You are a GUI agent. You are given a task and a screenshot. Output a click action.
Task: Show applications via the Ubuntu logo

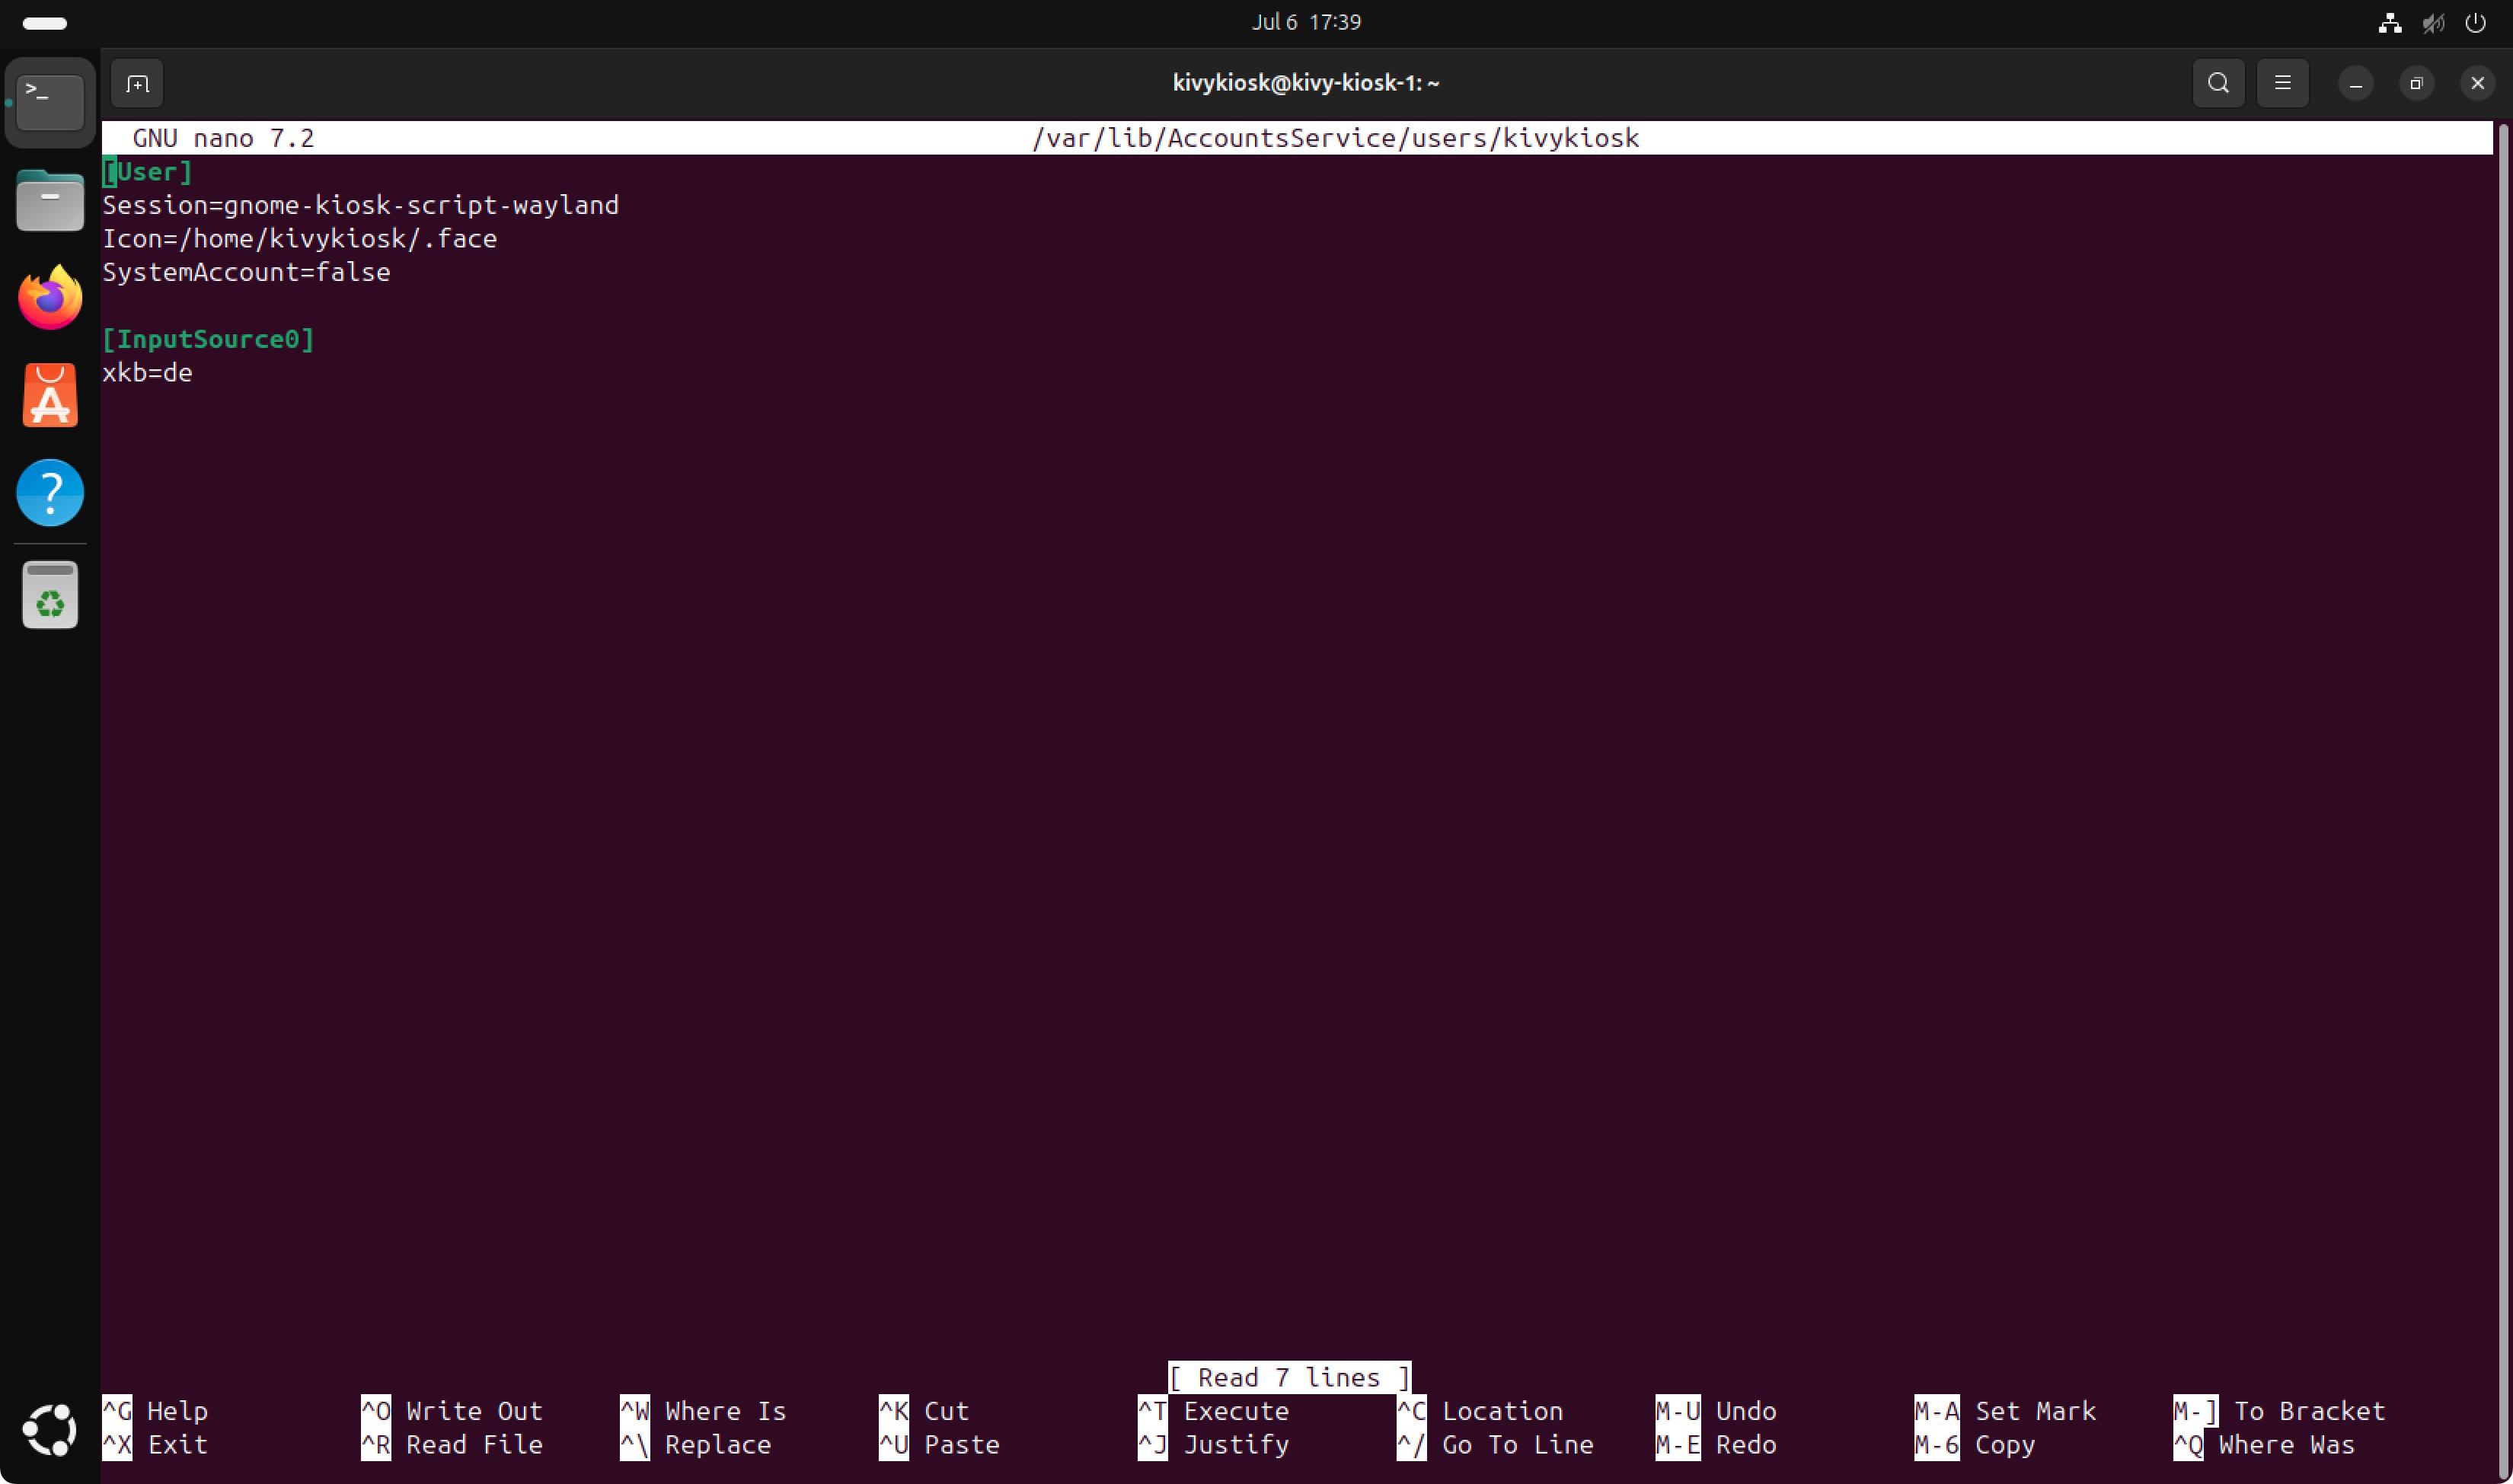[x=50, y=1430]
